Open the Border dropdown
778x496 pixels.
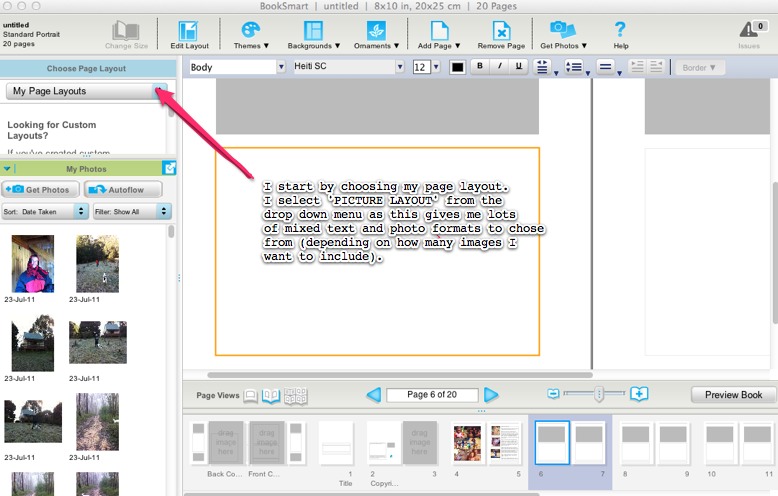[699, 67]
